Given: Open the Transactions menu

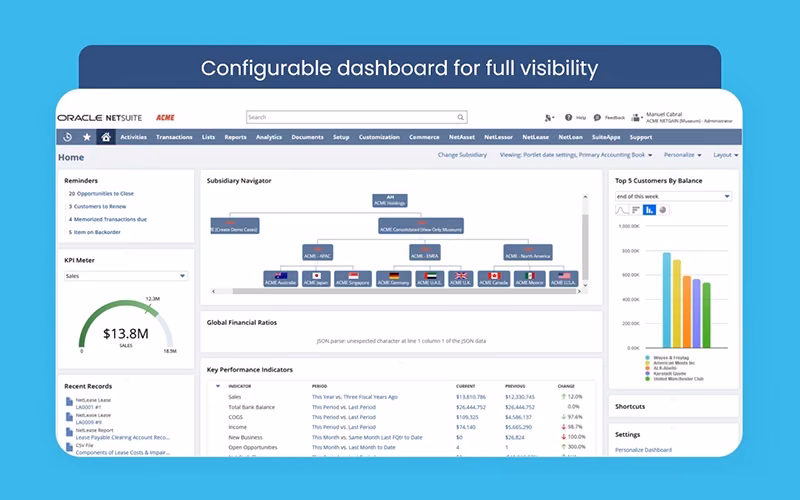Looking at the screenshot, I should pos(174,137).
